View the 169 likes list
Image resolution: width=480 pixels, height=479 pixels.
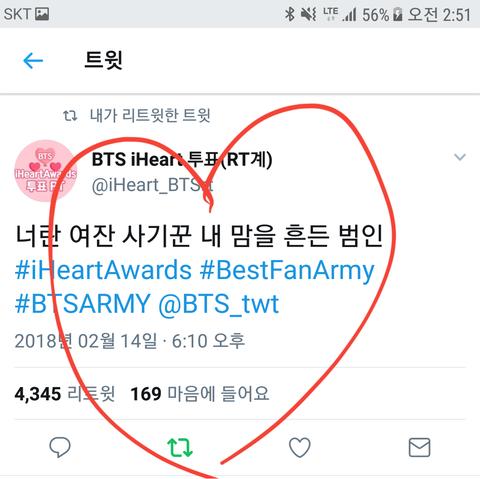click(199, 394)
